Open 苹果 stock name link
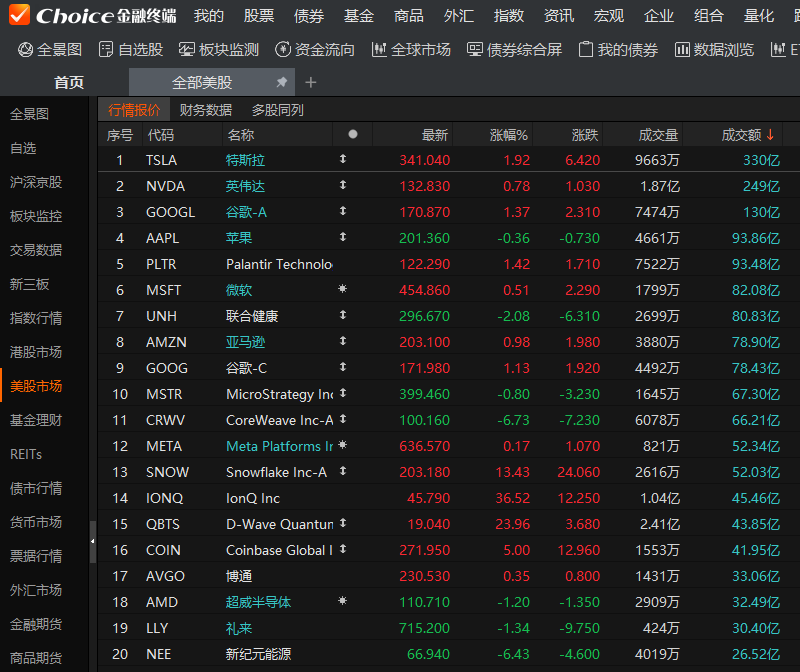 pyautogui.click(x=239, y=238)
